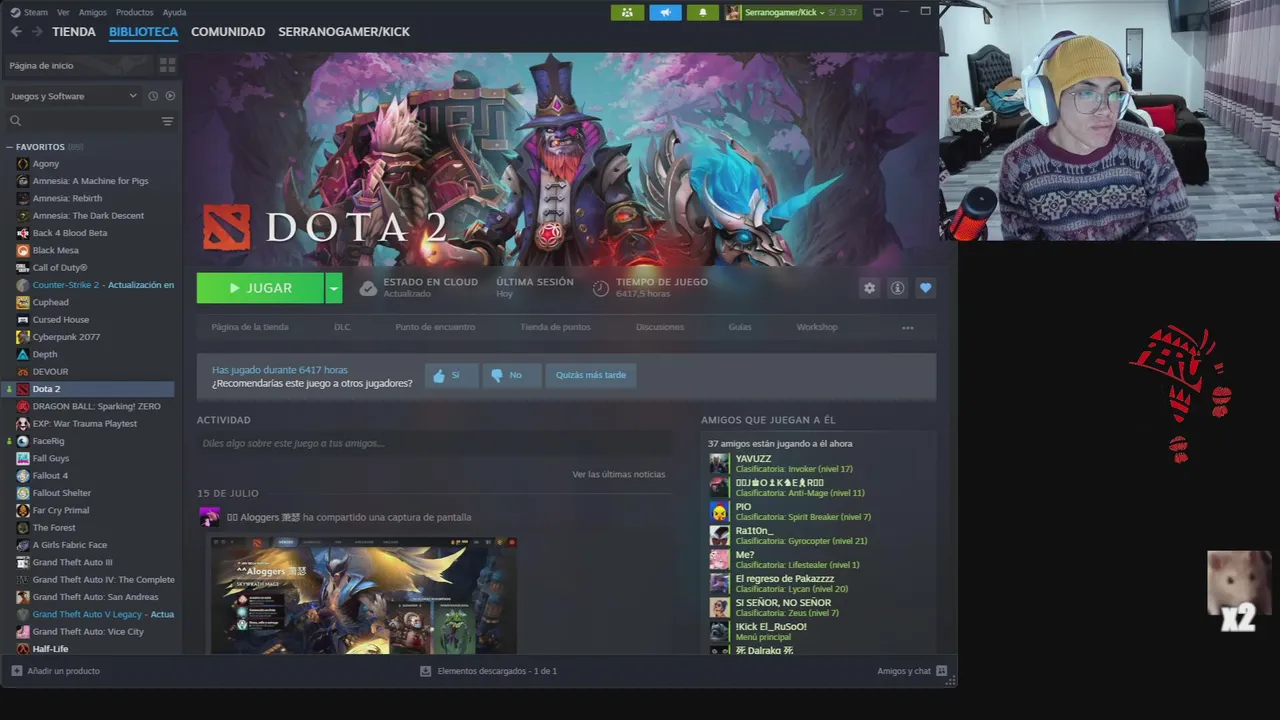Launch Dota 2 with JUGAR button
The image size is (1280, 720).
[260, 288]
